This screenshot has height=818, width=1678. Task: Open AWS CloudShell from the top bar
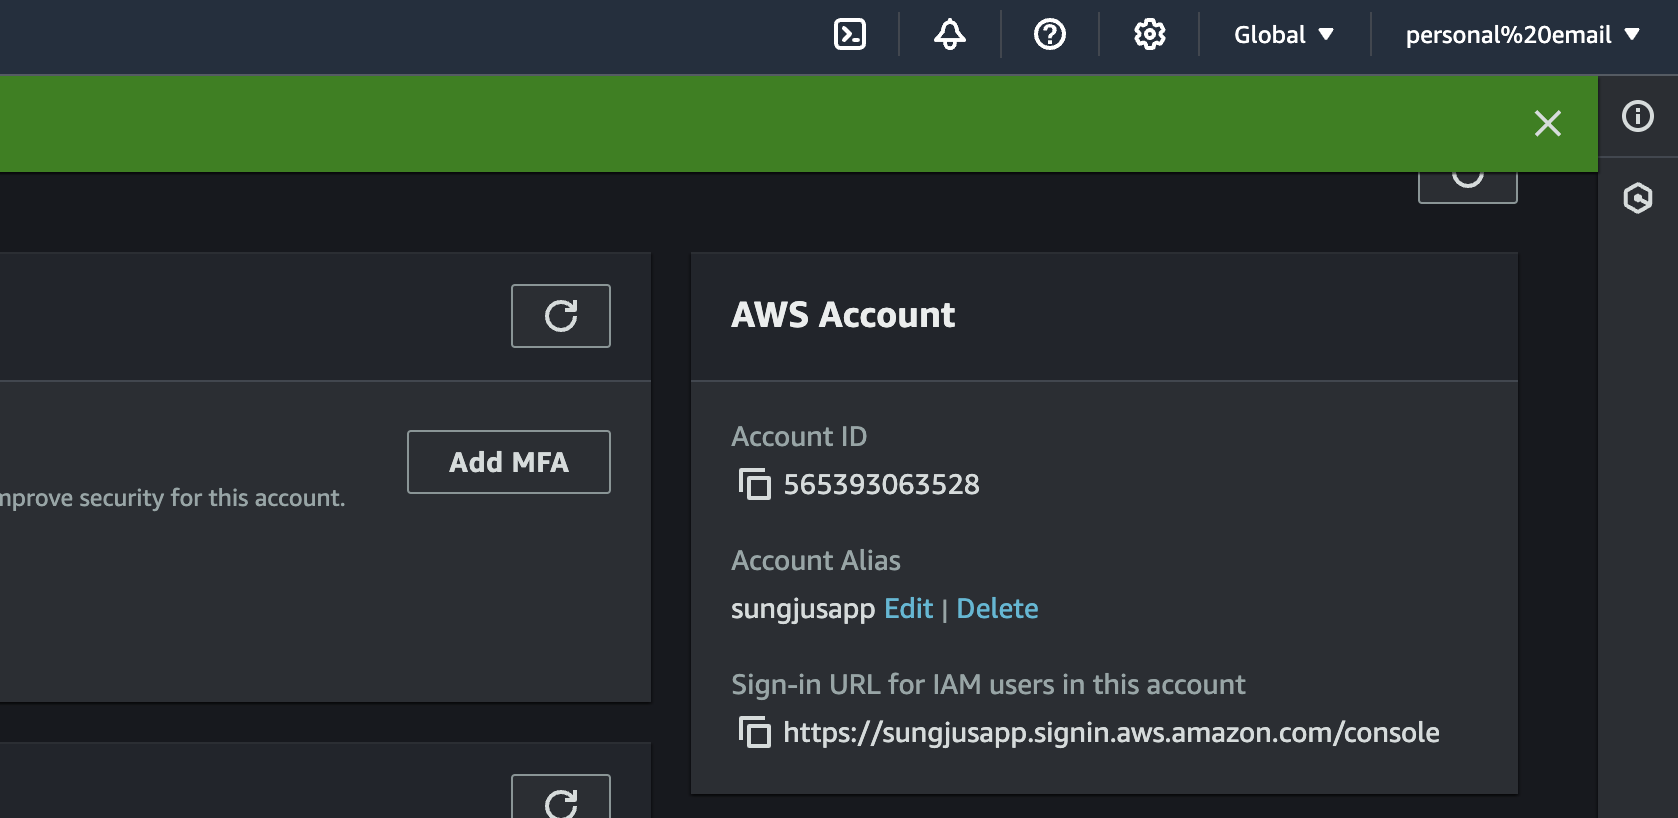coord(850,35)
